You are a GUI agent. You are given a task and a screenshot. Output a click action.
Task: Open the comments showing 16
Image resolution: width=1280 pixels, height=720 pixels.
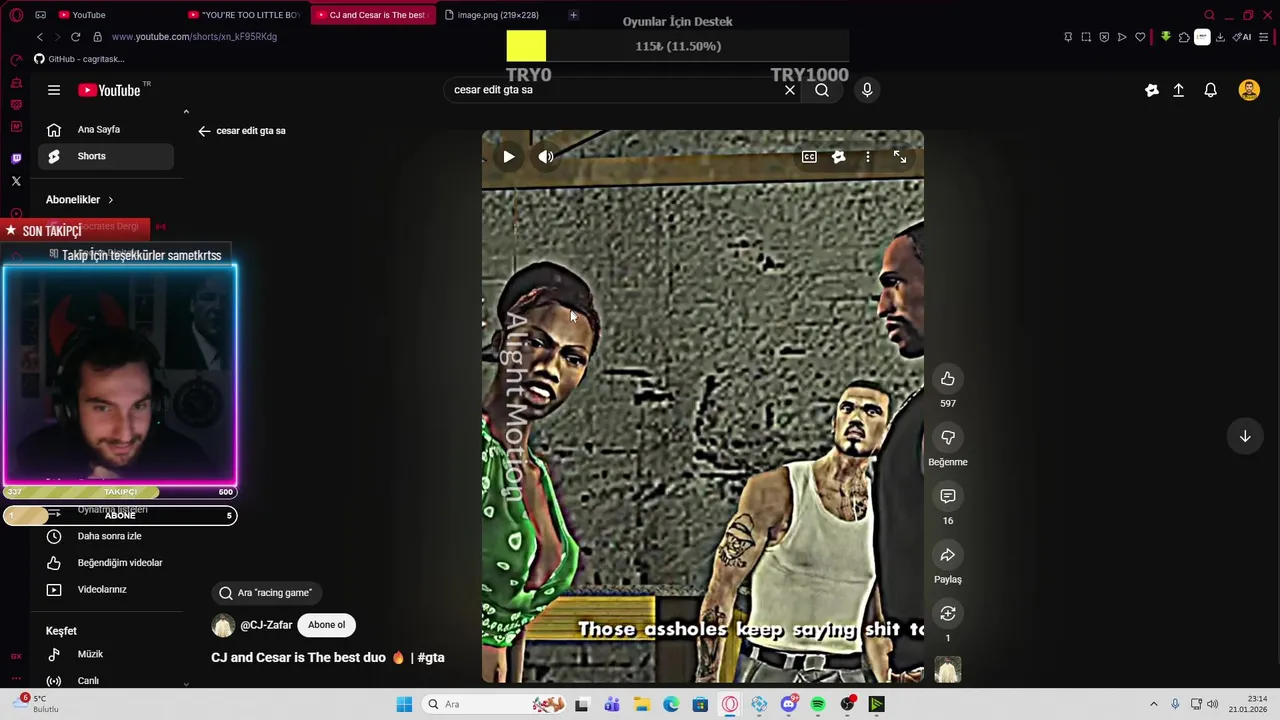click(x=948, y=496)
